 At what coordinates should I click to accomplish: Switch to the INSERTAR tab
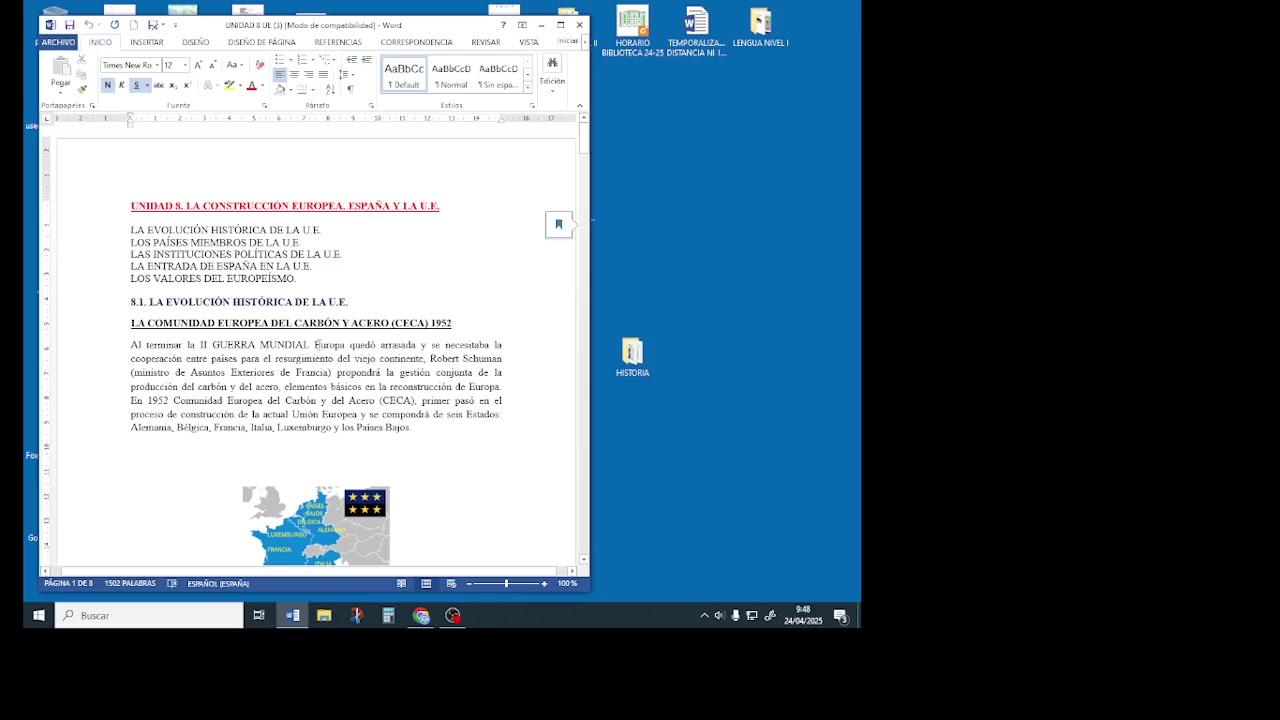pyautogui.click(x=147, y=42)
